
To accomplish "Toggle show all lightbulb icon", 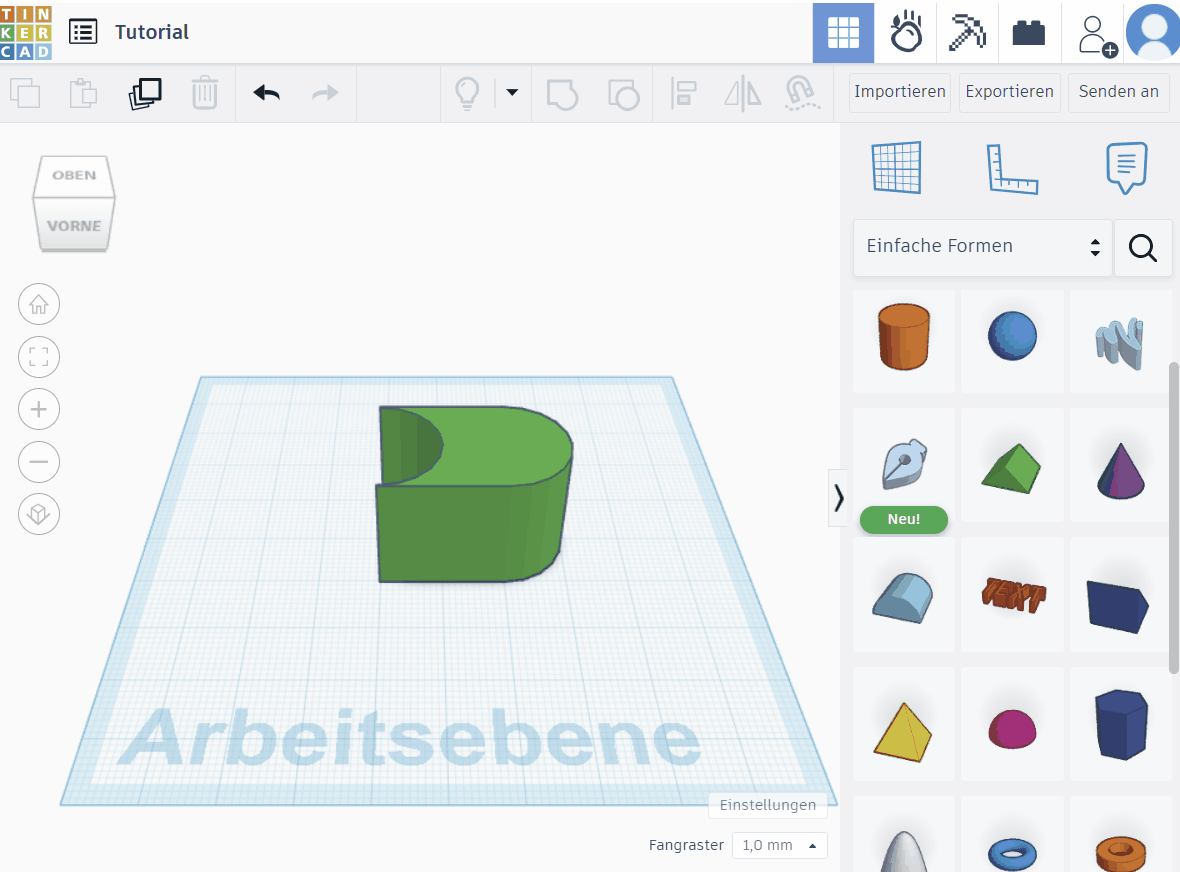I will [467, 93].
